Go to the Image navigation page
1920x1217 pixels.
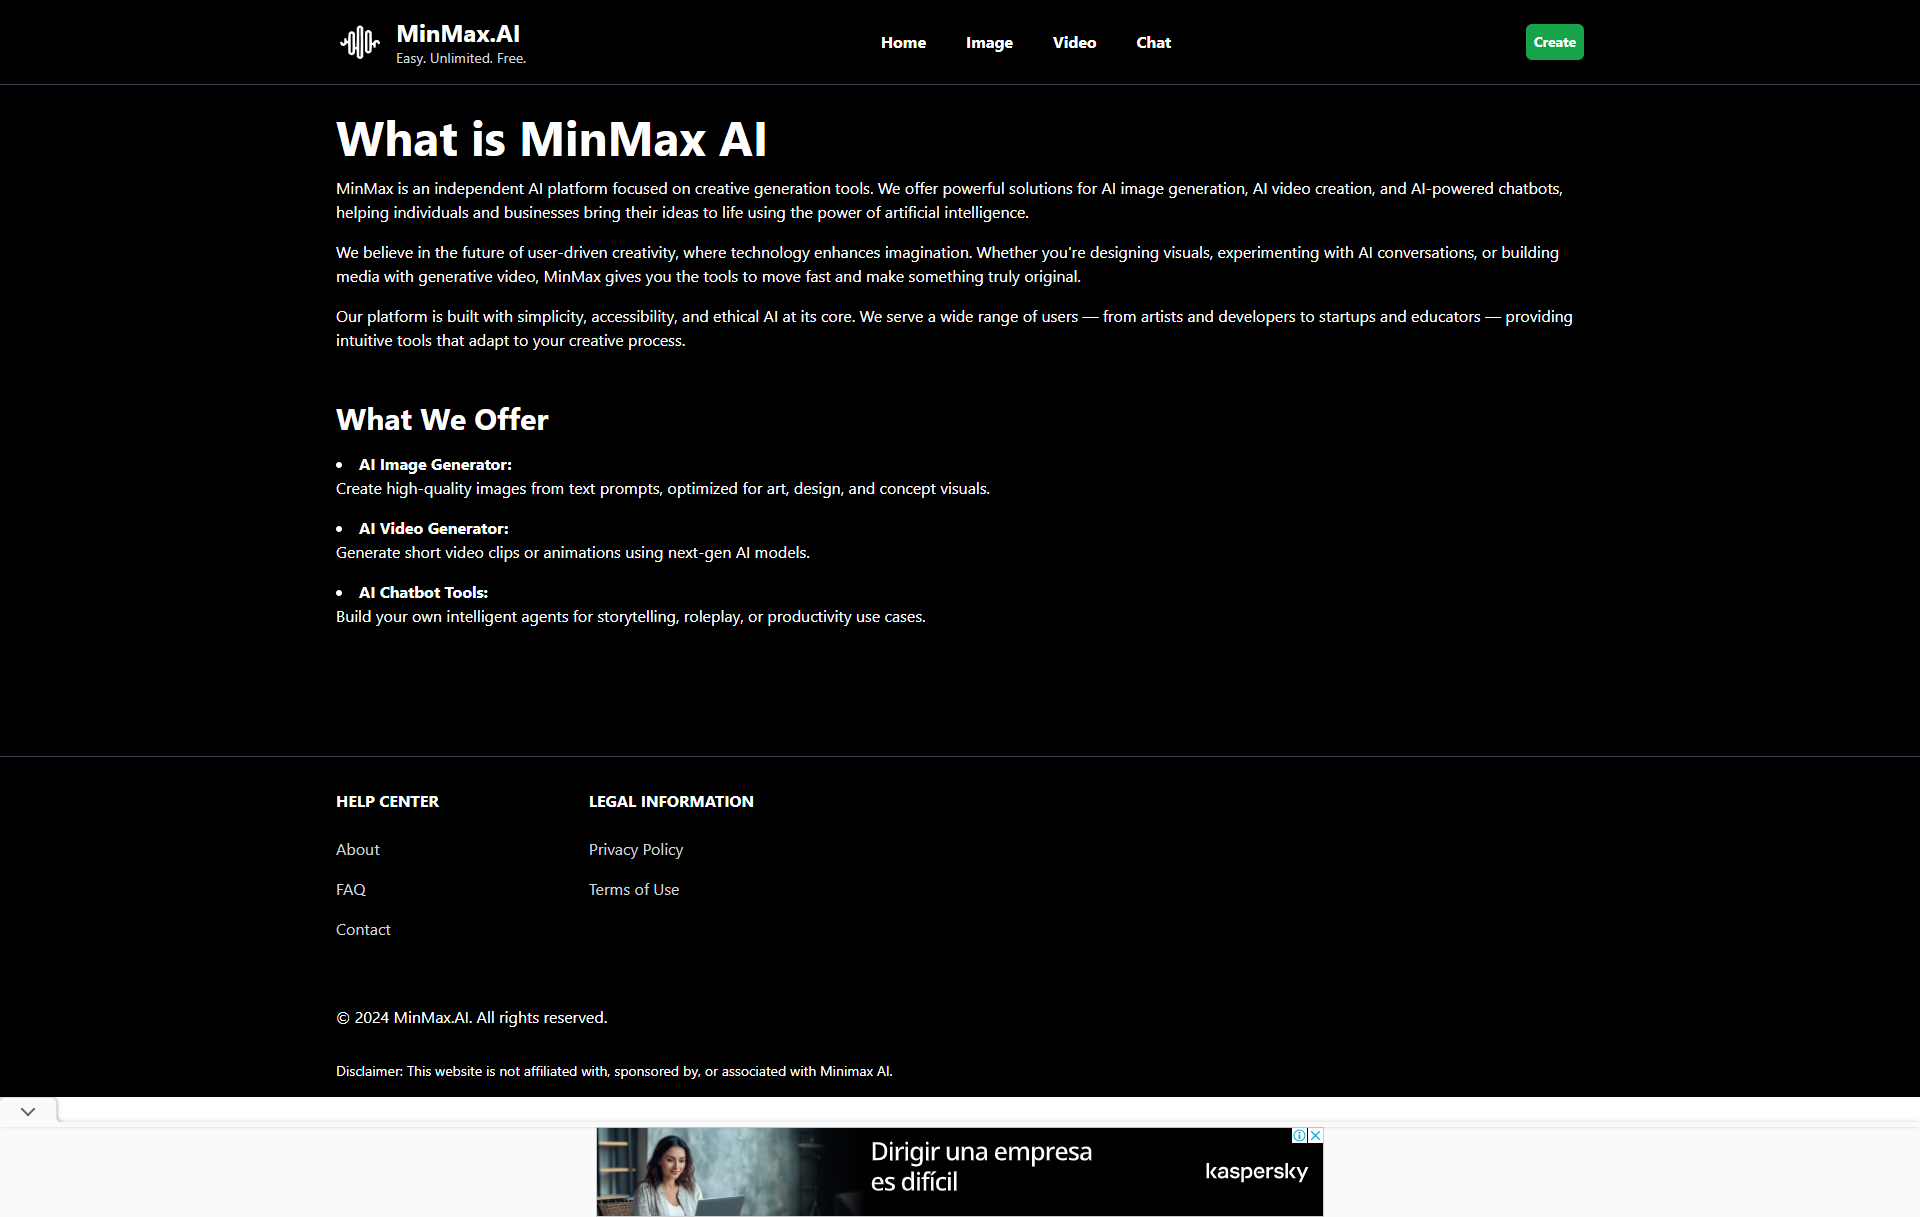click(x=989, y=43)
